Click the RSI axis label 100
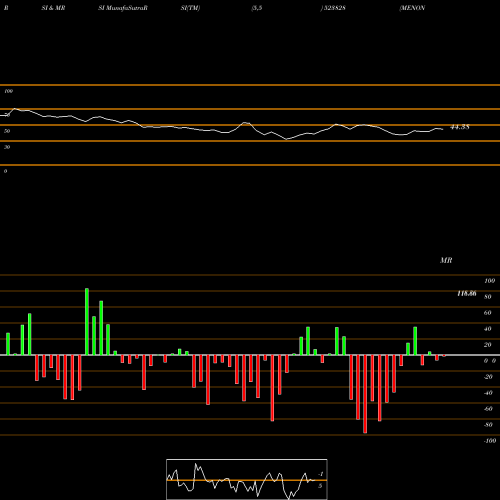 tap(8, 91)
